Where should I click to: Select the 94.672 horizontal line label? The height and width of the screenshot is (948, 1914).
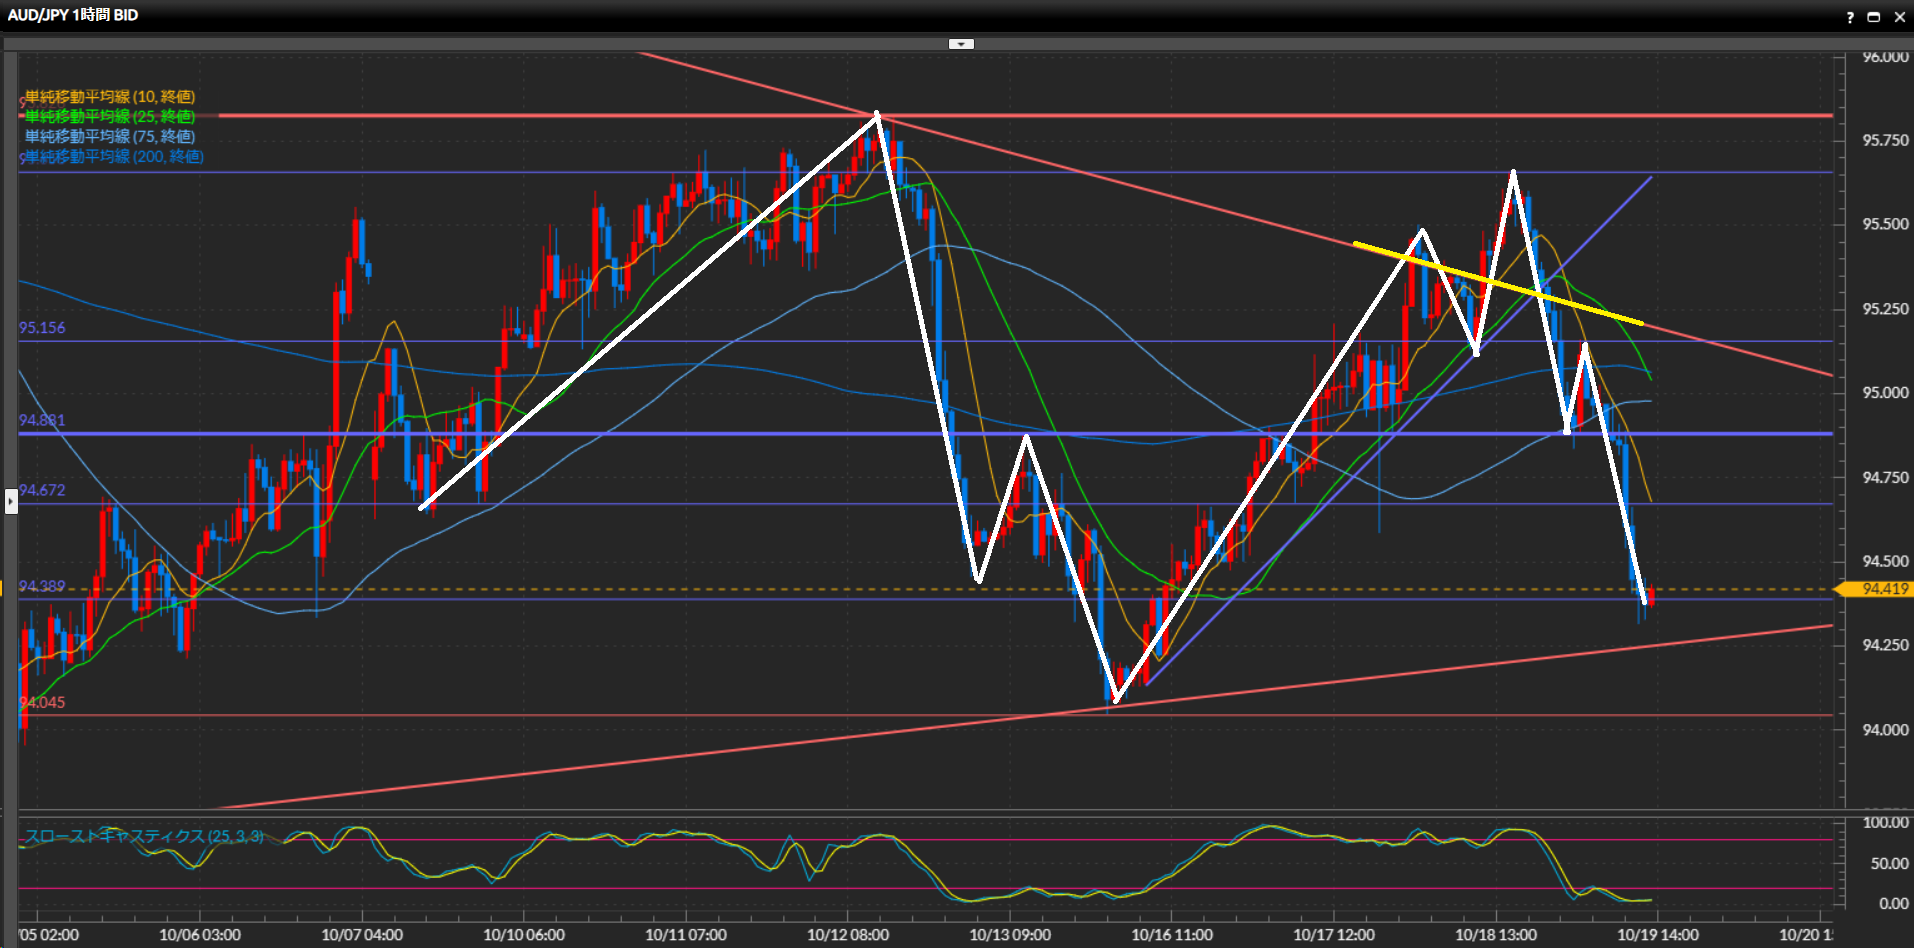point(42,490)
